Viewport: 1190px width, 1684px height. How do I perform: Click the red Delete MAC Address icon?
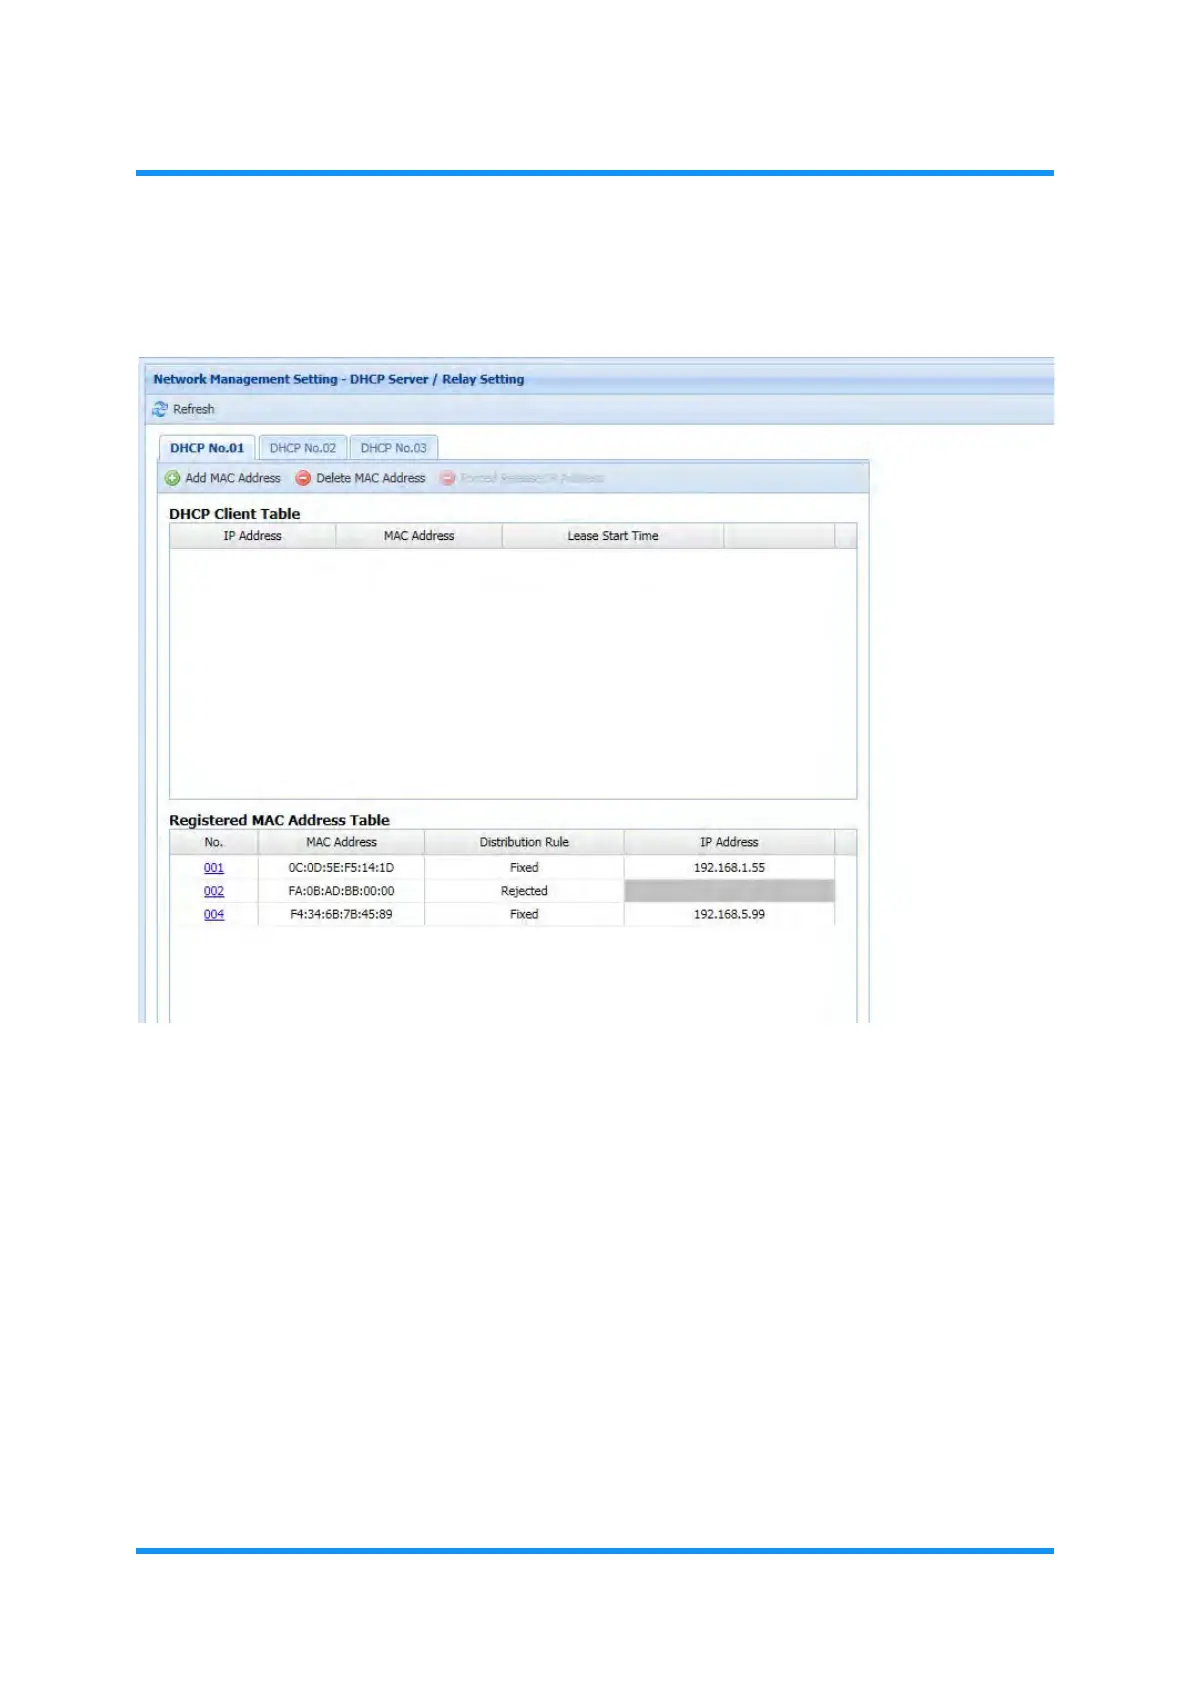(303, 478)
